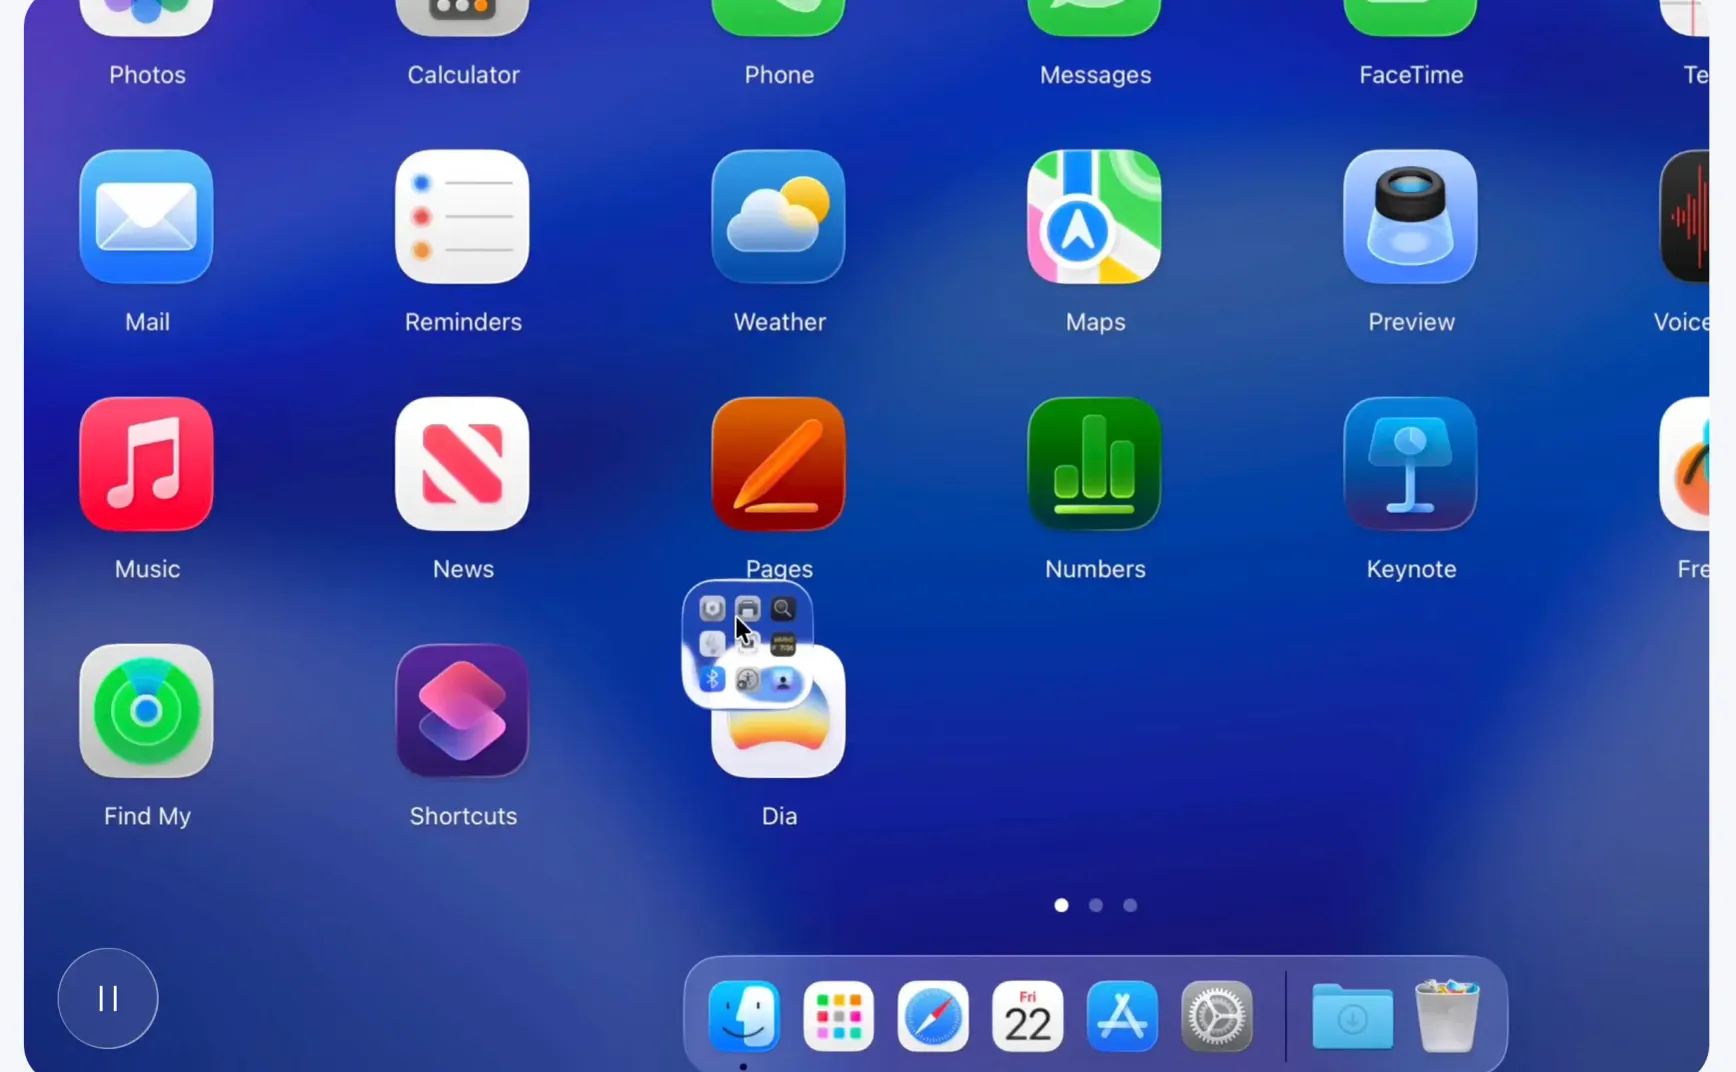Go to the first Launchpad page dot
This screenshot has width=1736, height=1072.
(x=1061, y=905)
